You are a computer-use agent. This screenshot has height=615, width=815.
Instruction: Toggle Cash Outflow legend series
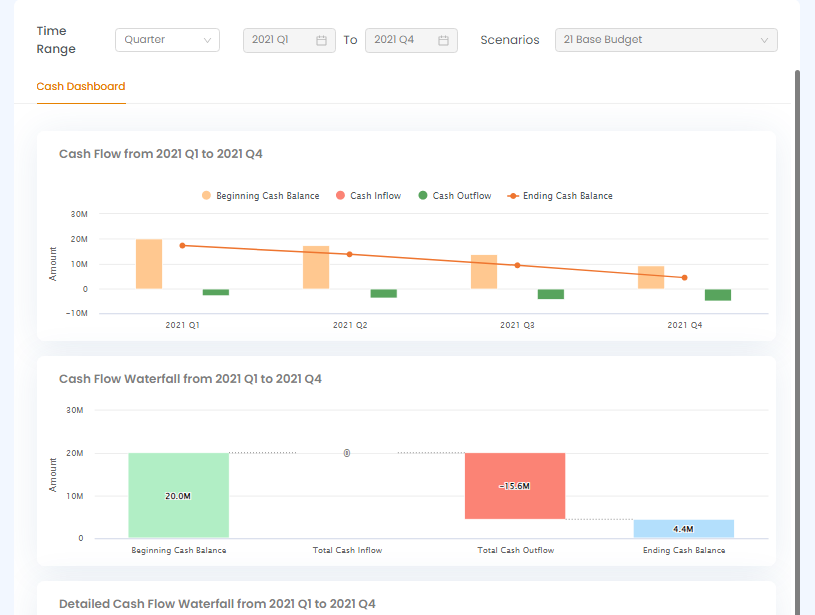(454, 196)
